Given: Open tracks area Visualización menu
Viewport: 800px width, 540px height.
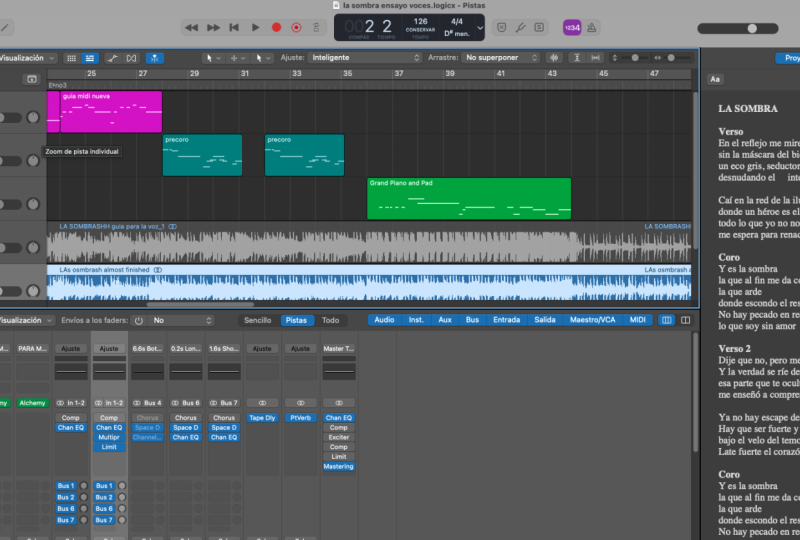Looking at the screenshot, I should click(x=27, y=58).
